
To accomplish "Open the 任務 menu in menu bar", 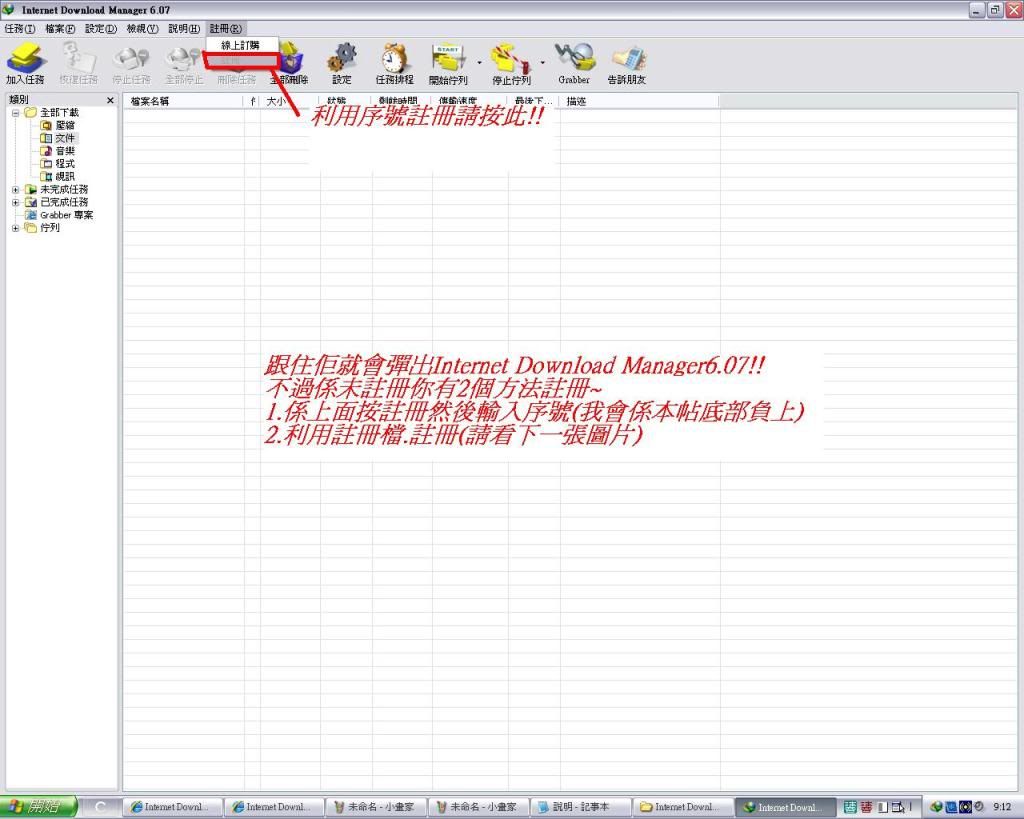I will coord(20,28).
